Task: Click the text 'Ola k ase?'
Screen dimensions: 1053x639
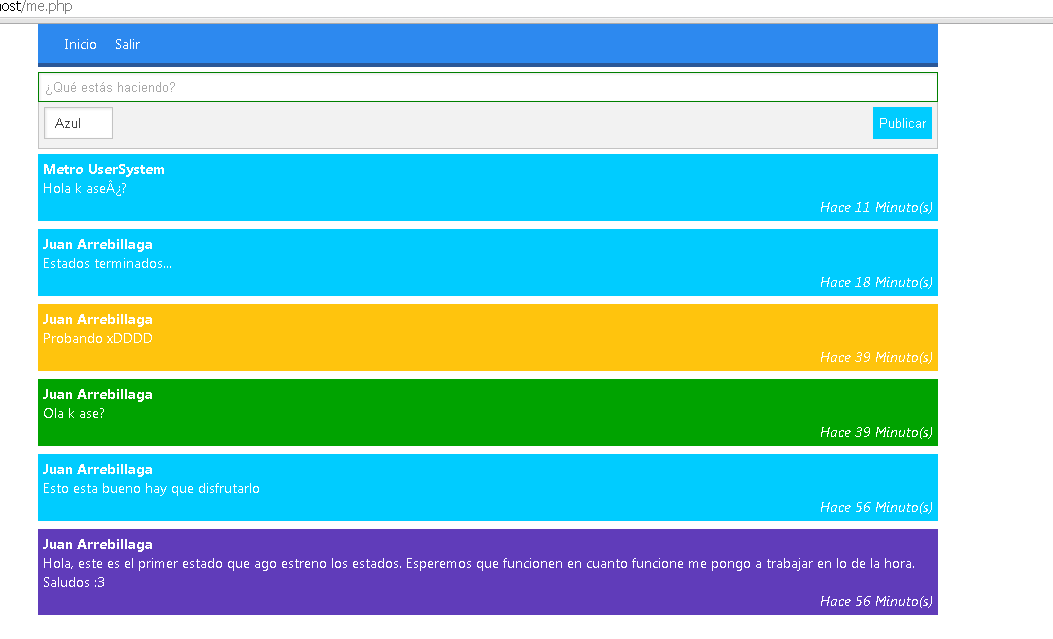Action: [x=74, y=413]
